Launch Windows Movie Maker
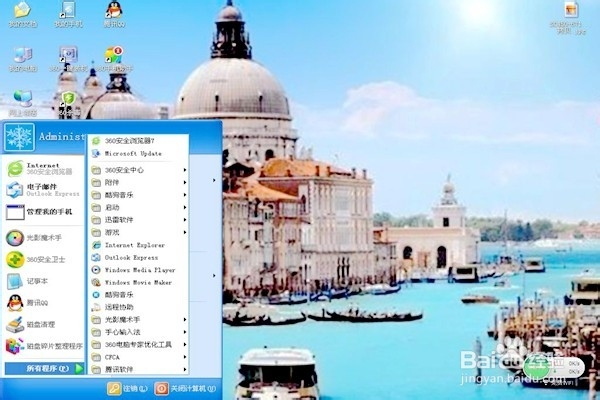Viewport: 600px width, 400px height. (x=139, y=282)
